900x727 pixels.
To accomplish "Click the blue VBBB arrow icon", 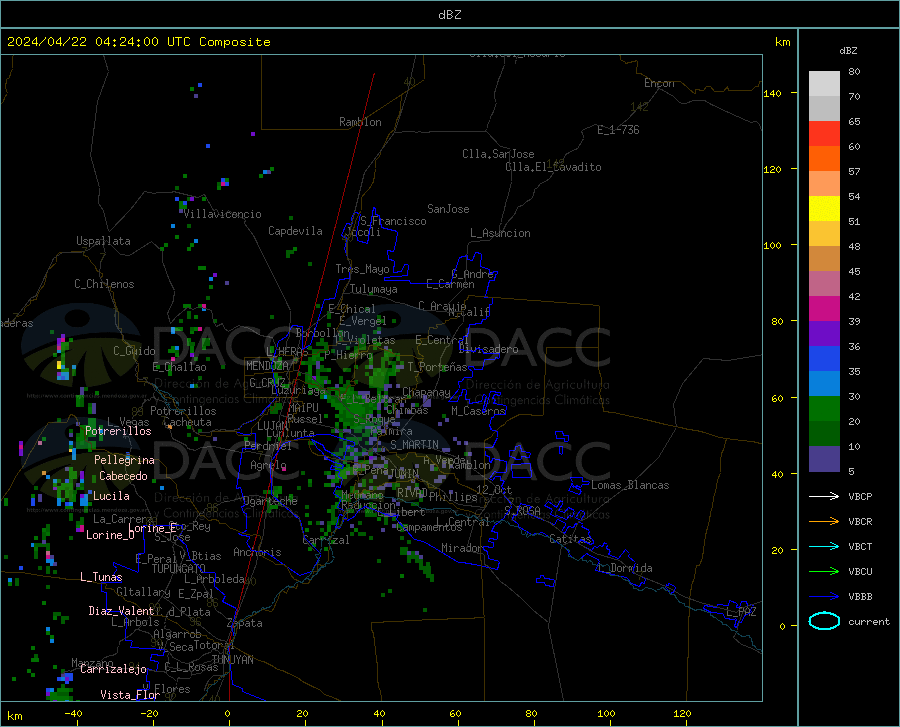I will [824, 597].
